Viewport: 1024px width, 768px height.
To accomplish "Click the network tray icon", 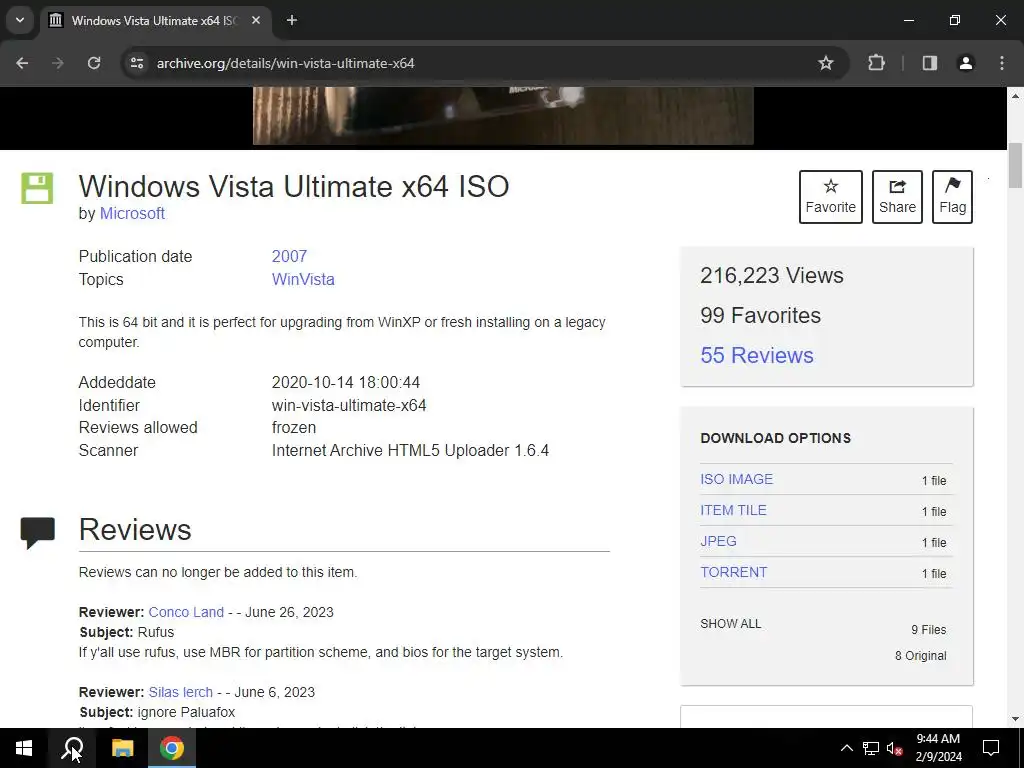I will click(x=871, y=748).
